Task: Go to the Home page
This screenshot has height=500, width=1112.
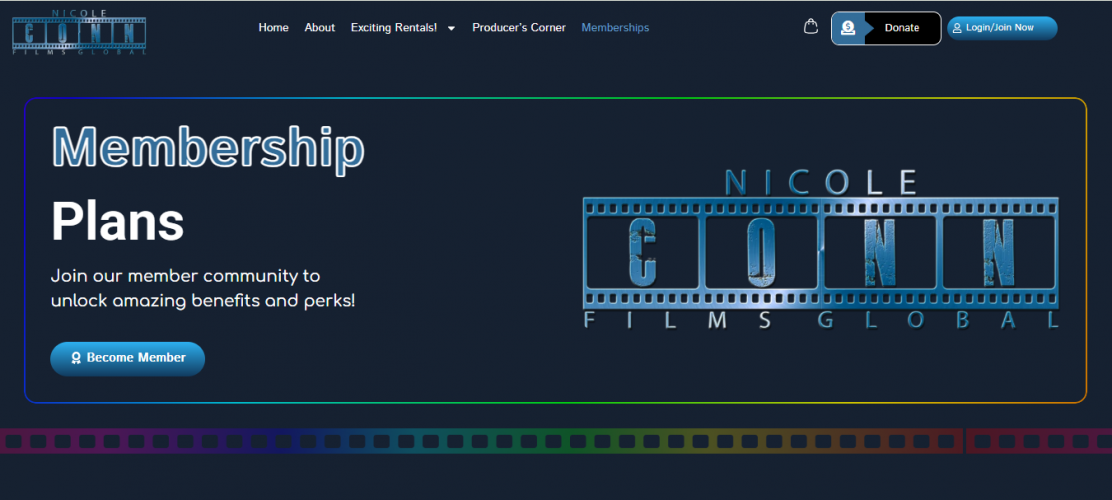Action: click(x=274, y=28)
